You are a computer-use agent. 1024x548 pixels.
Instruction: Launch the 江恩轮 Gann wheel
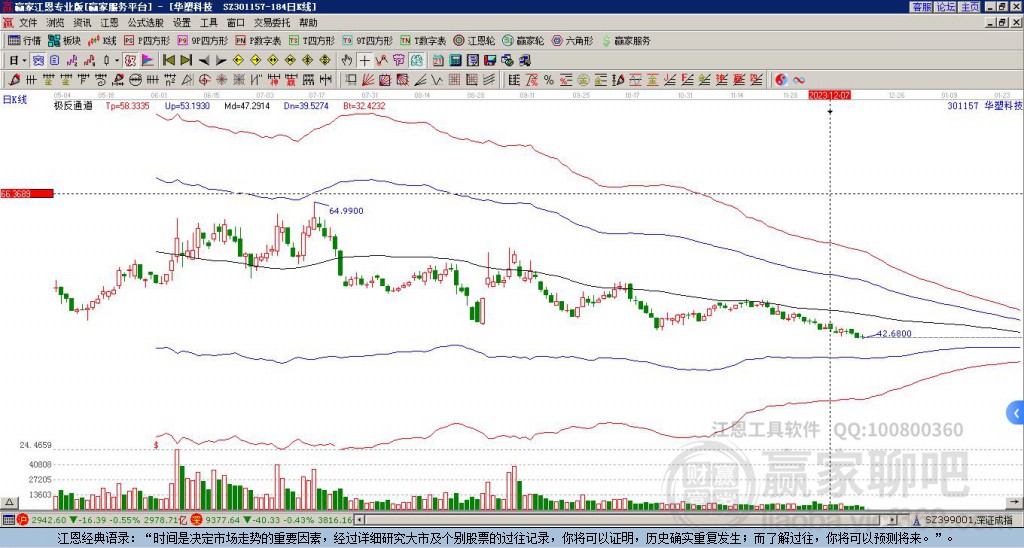pos(474,40)
